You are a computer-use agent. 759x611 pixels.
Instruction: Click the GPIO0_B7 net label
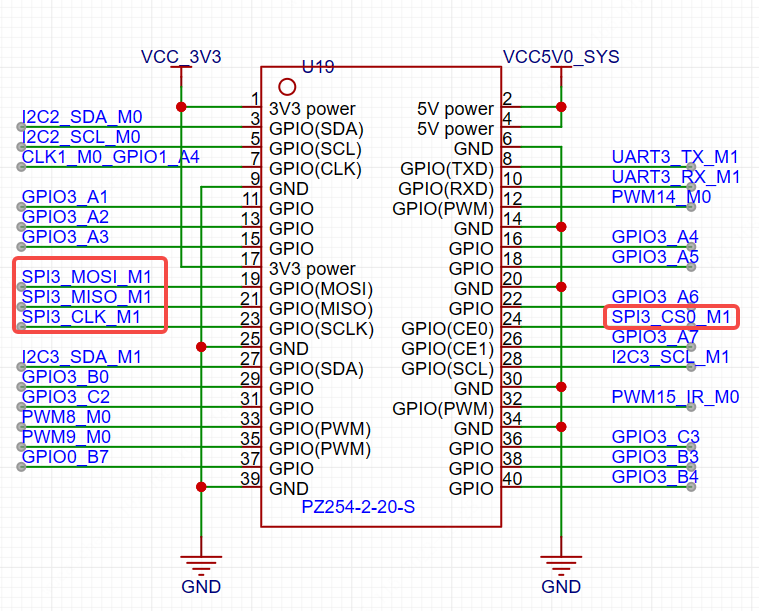coord(66,457)
